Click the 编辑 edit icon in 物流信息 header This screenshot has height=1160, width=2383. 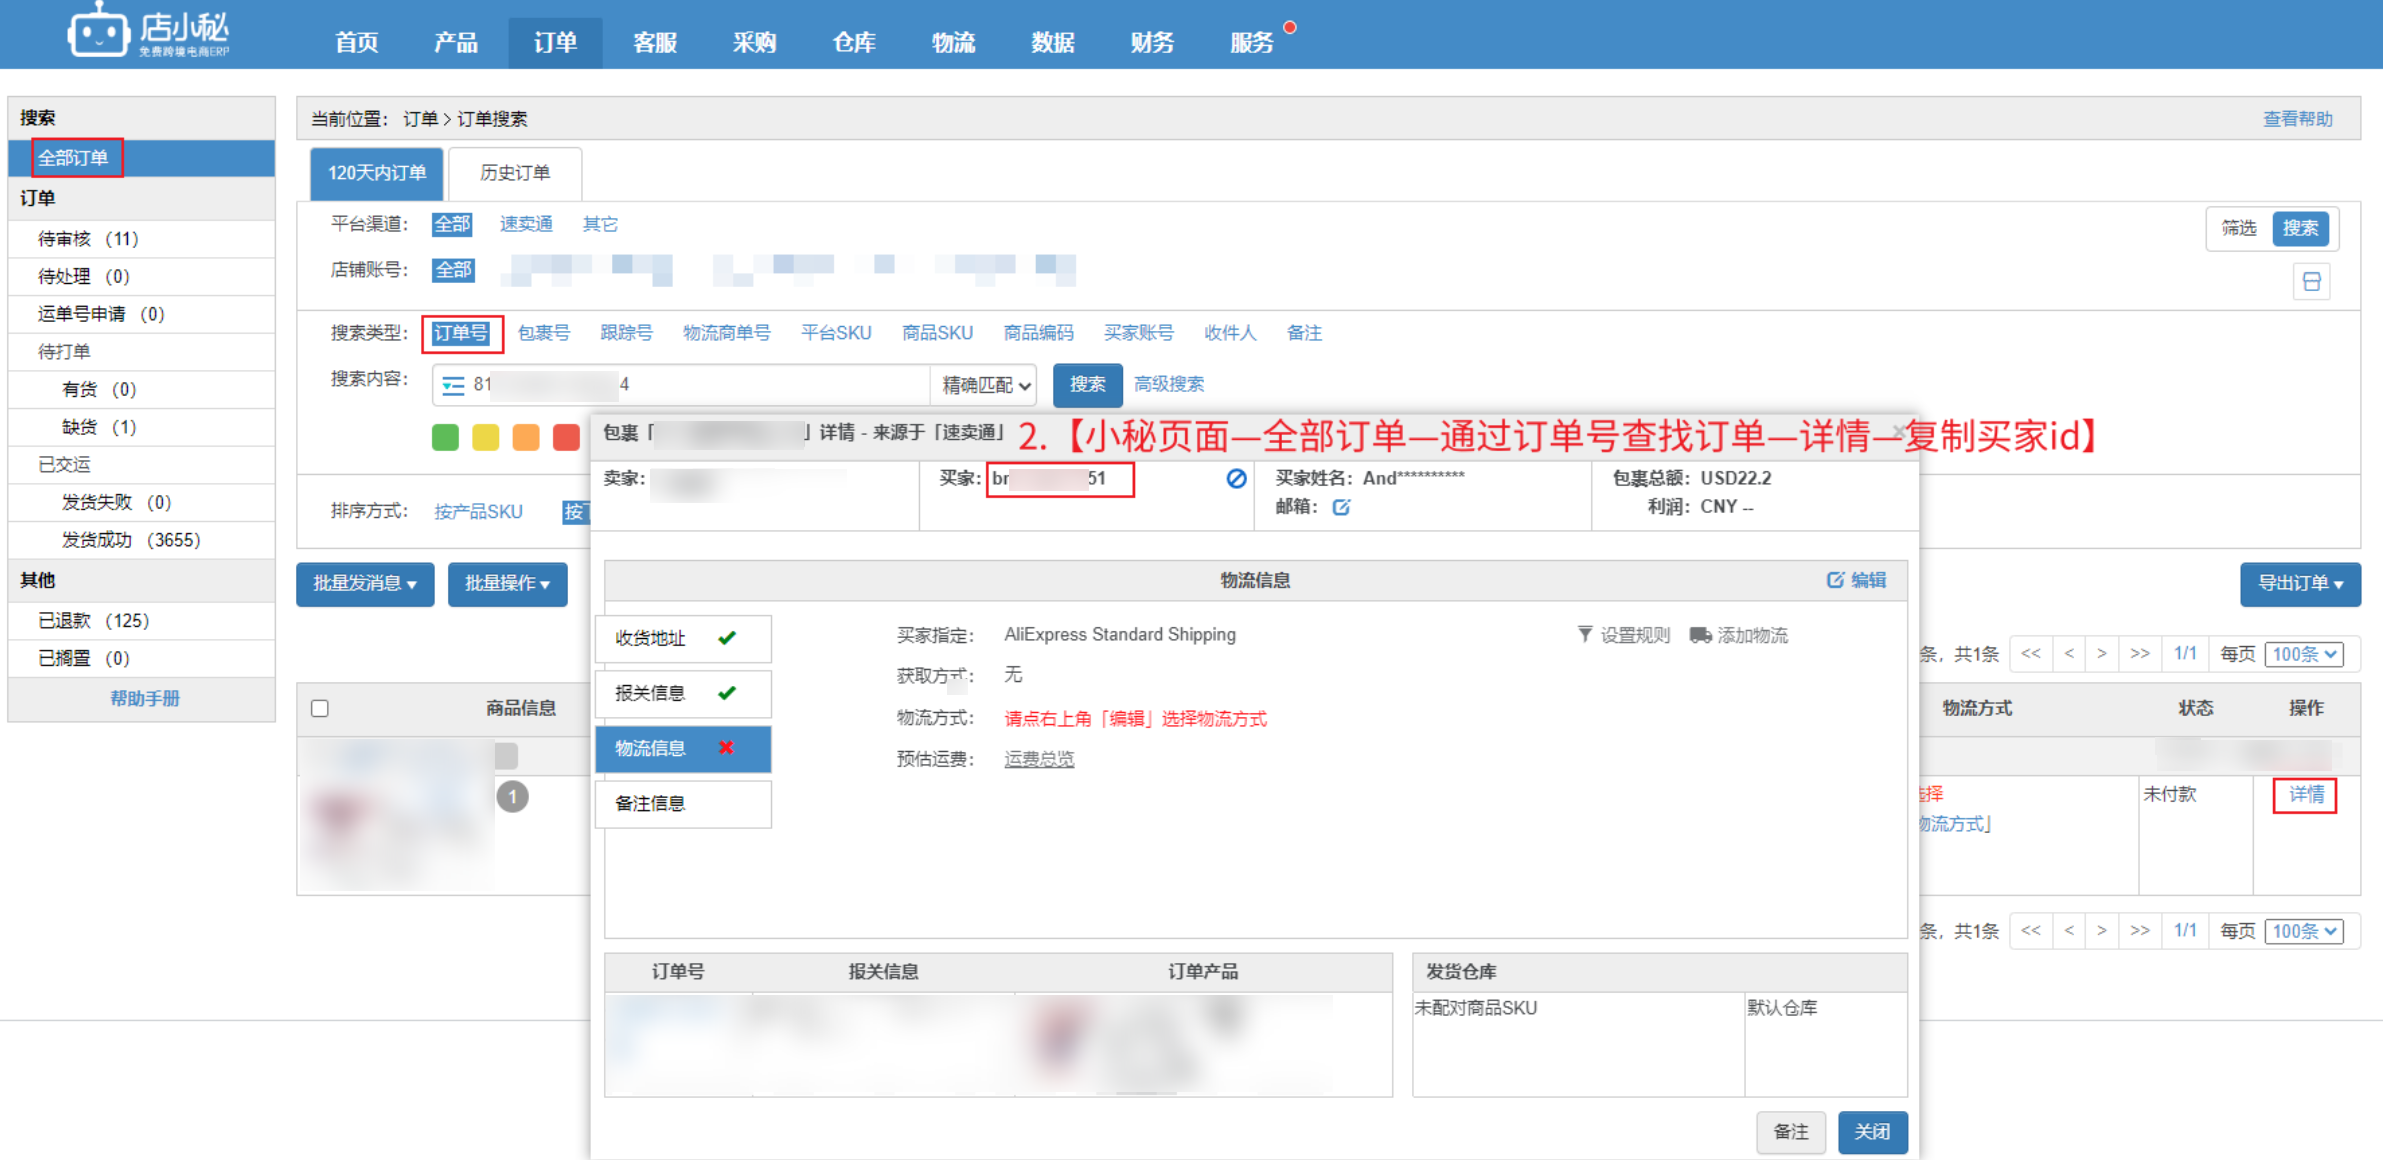pyautogui.click(x=1835, y=580)
